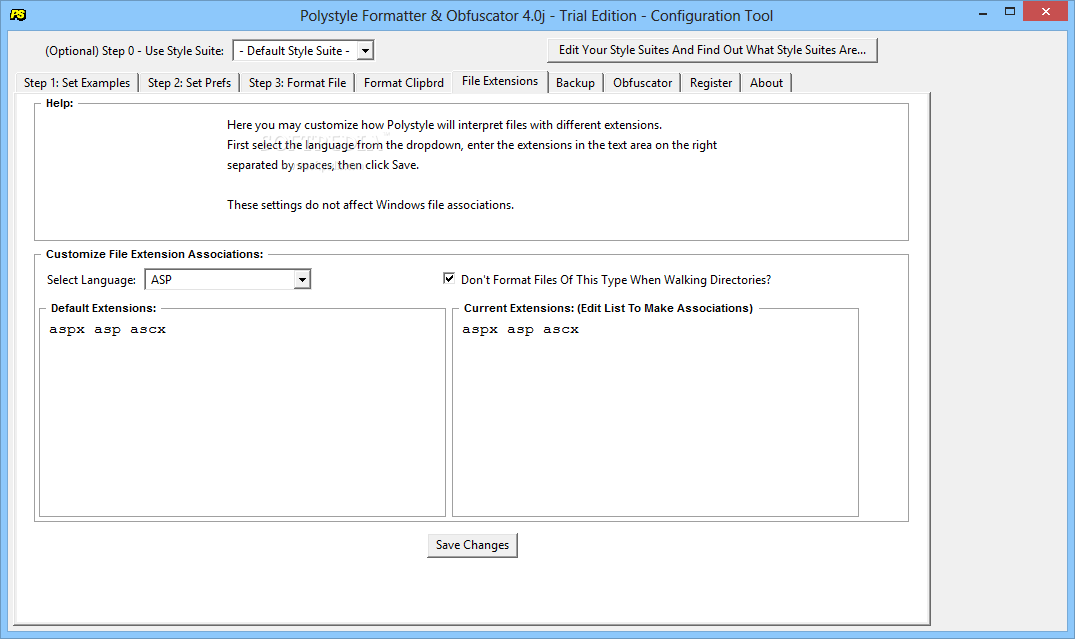Click the Polystyle PS app icon in title bar
The image size is (1075, 639).
click(18, 14)
